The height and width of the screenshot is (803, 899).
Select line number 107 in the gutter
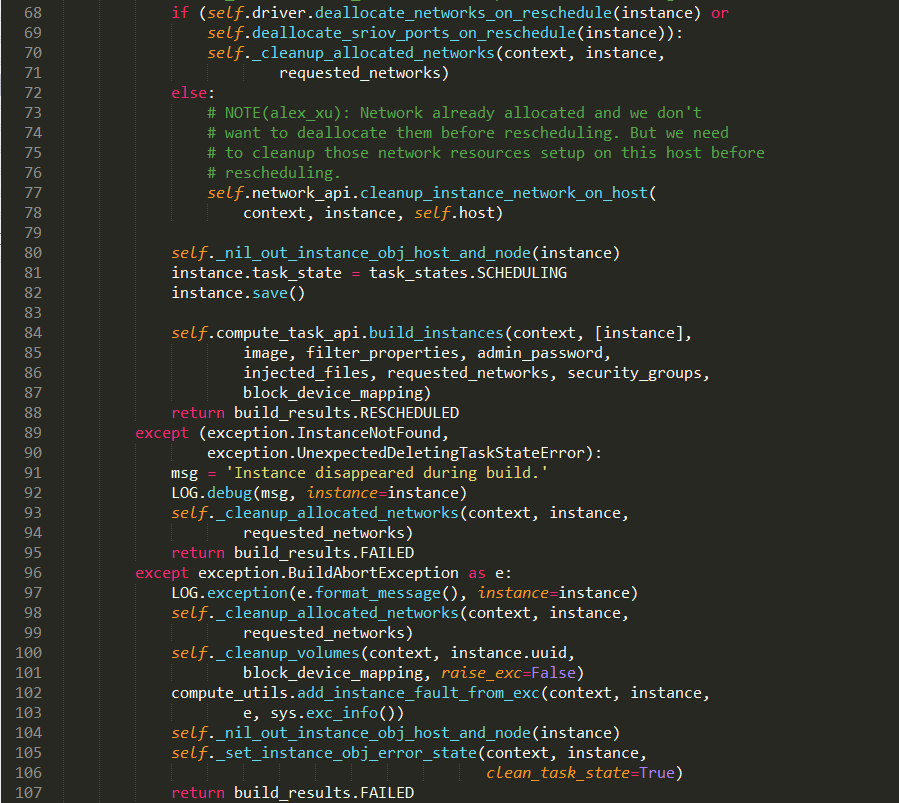point(29,793)
